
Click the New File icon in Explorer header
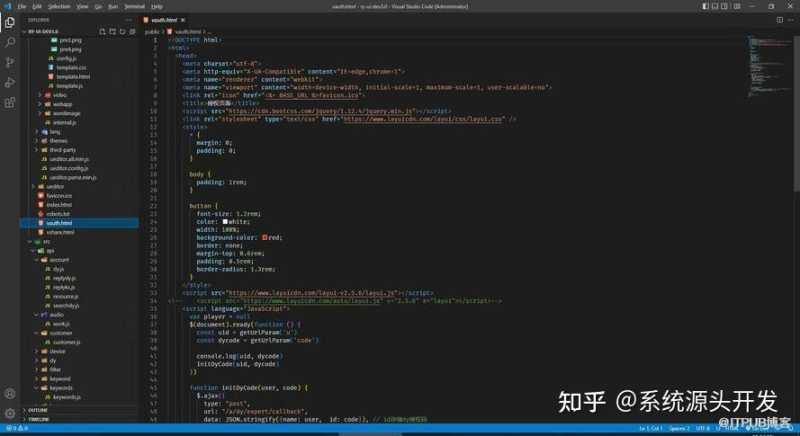click(x=102, y=32)
